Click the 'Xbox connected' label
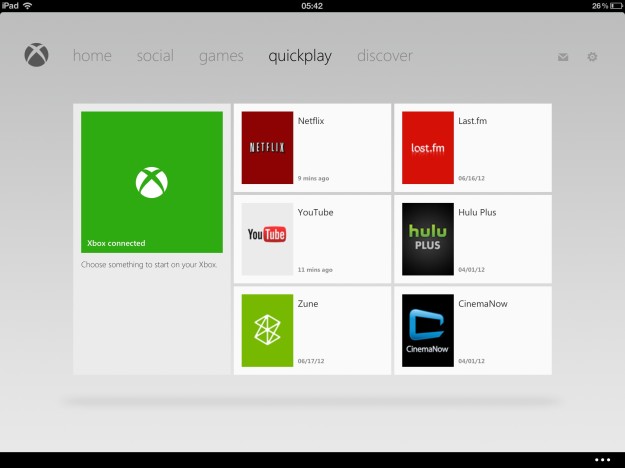625x468 pixels. click(x=116, y=243)
